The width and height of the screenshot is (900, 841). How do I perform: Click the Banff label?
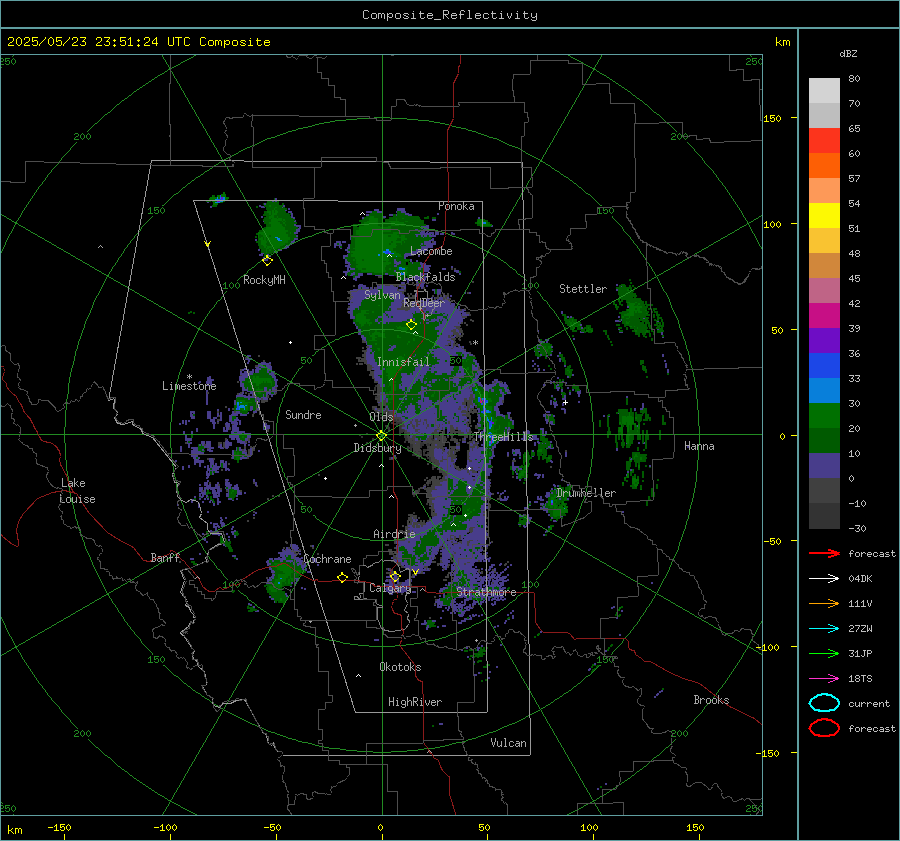click(165, 558)
